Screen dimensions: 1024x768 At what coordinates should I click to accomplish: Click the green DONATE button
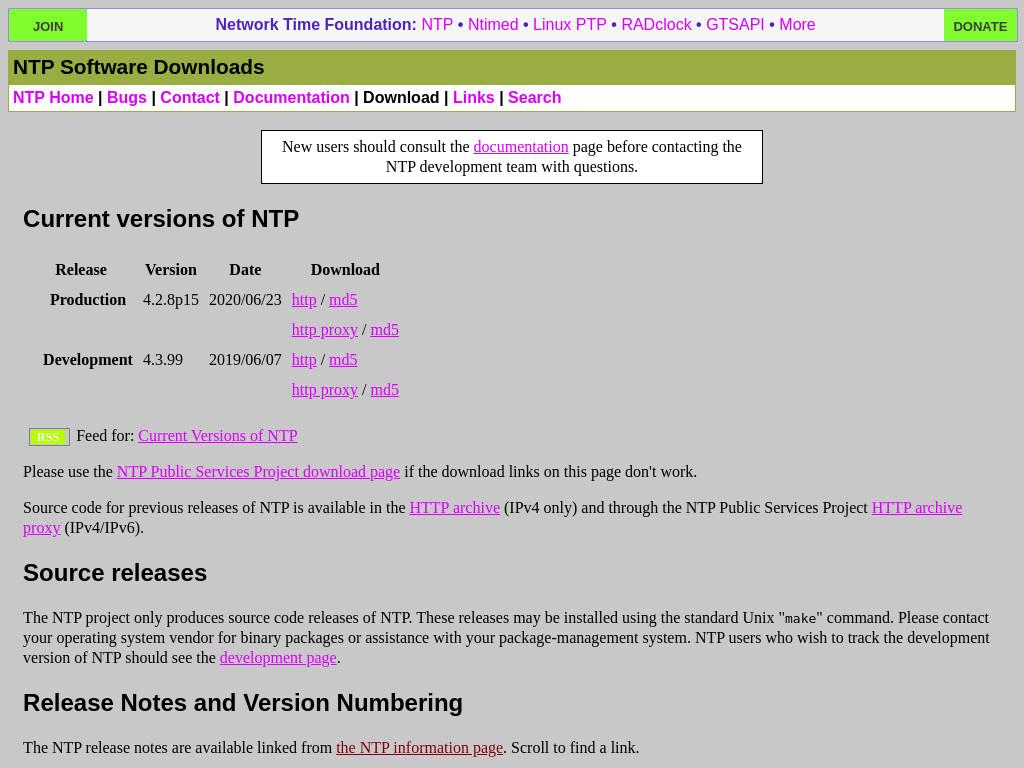980,25
